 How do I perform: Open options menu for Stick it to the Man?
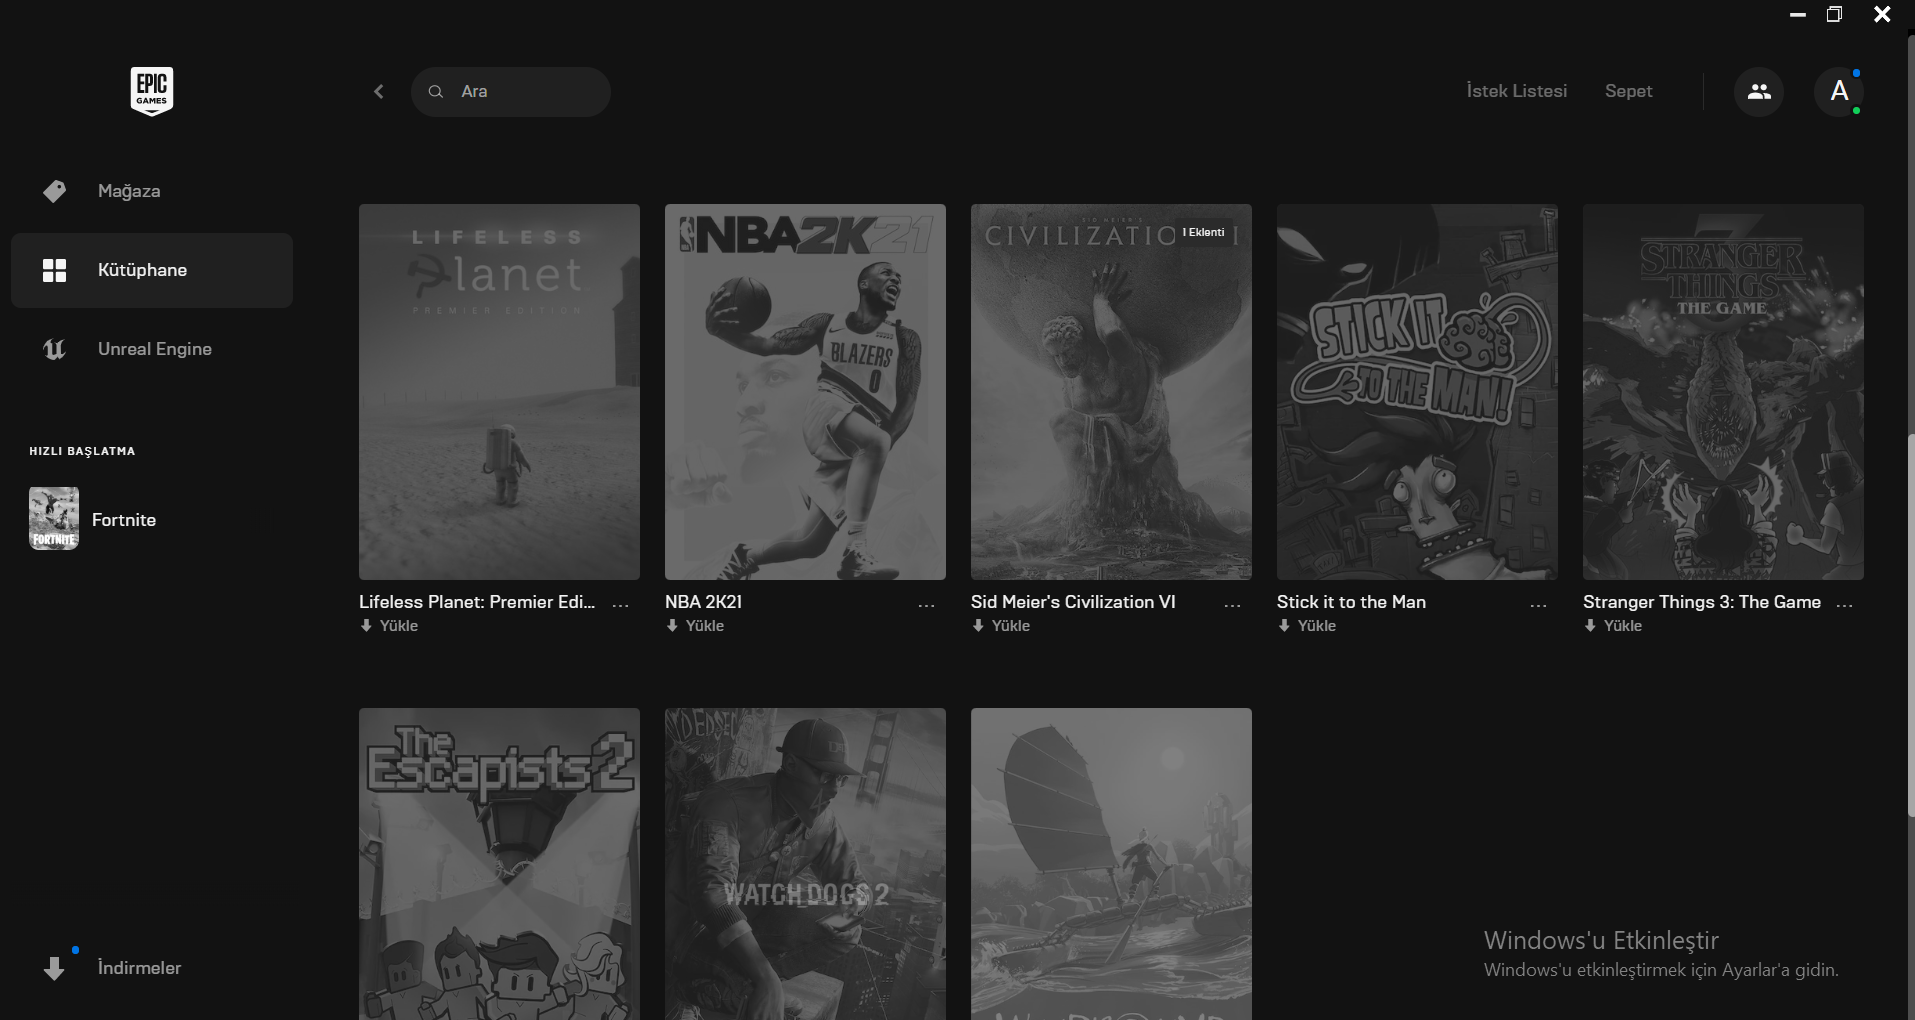coord(1539,605)
